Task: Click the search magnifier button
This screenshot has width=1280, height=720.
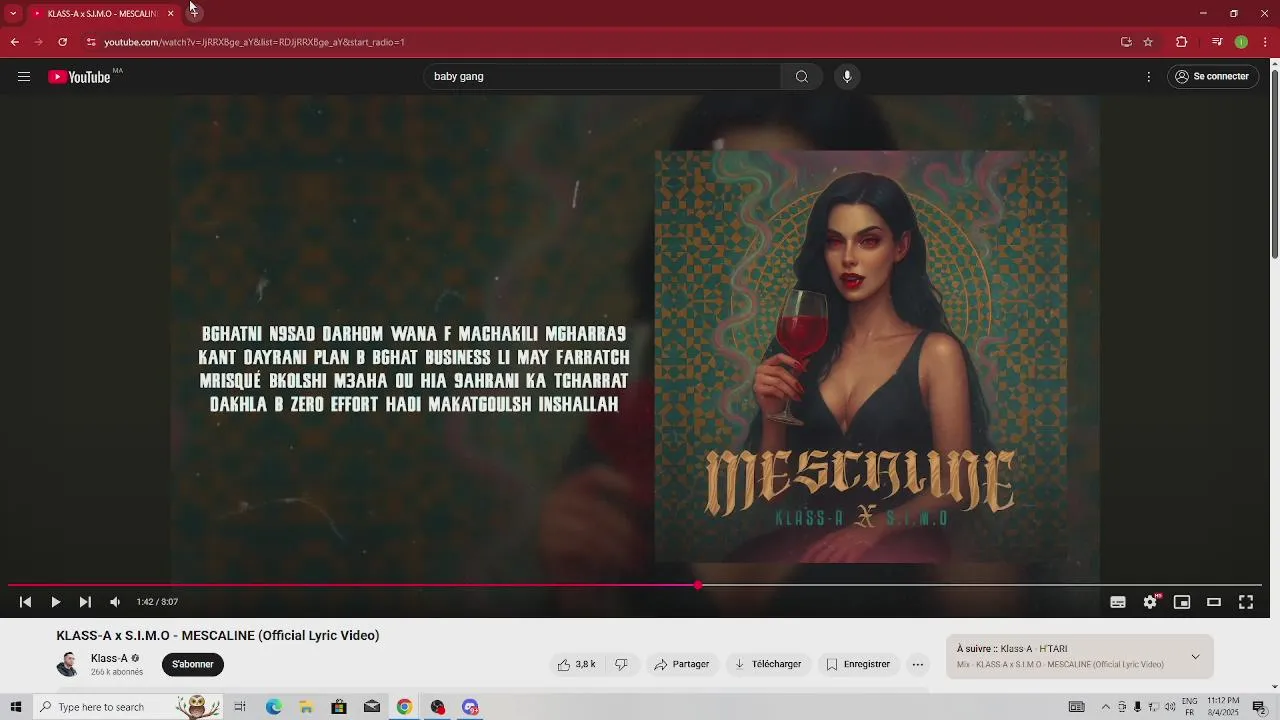Action: [x=802, y=77]
